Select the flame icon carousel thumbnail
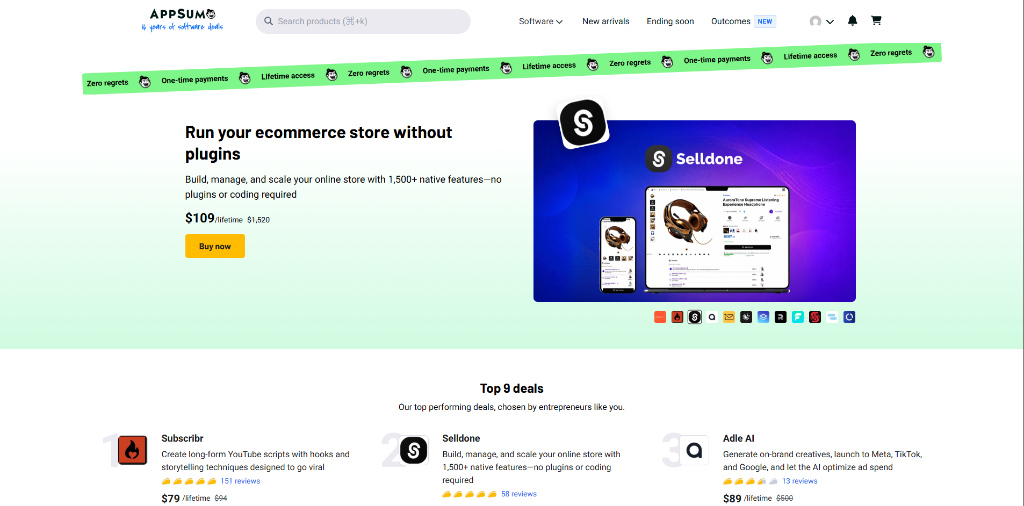 [677, 317]
